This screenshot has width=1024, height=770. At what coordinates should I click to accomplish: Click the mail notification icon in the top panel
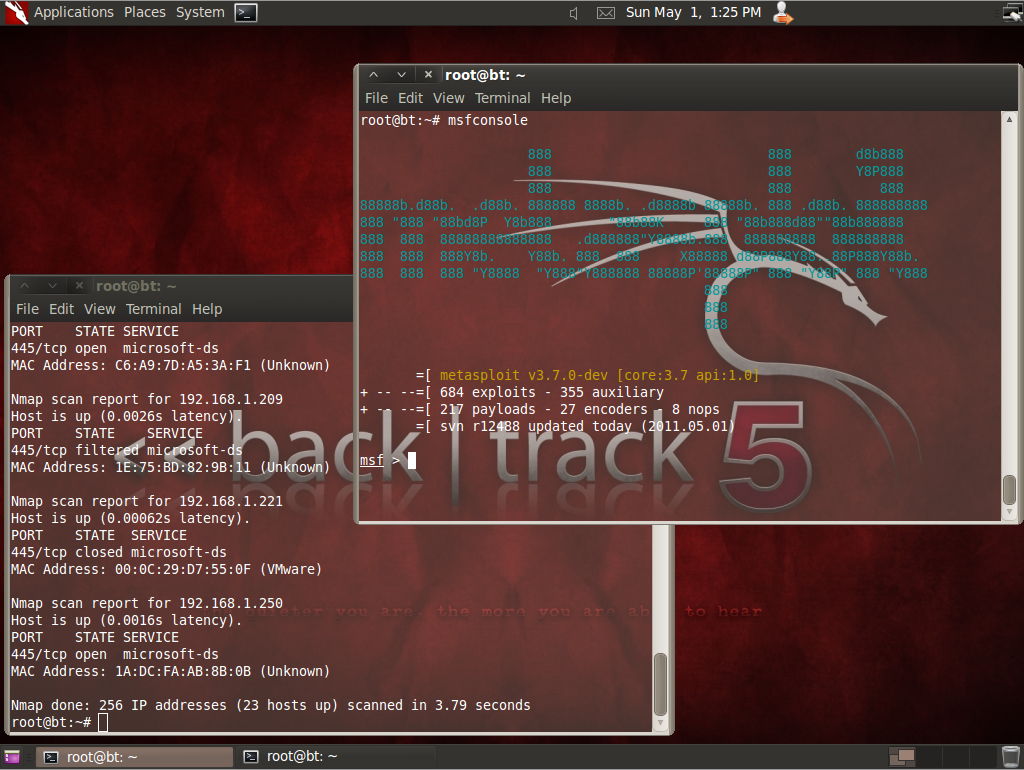click(605, 13)
